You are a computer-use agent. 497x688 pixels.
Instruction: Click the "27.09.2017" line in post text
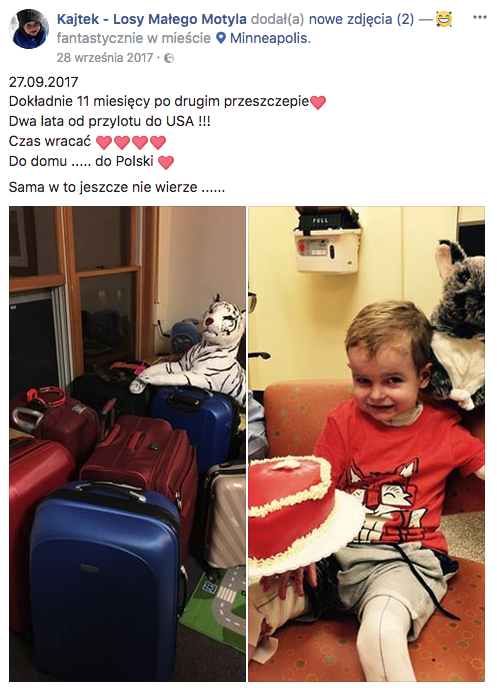pos(43,82)
